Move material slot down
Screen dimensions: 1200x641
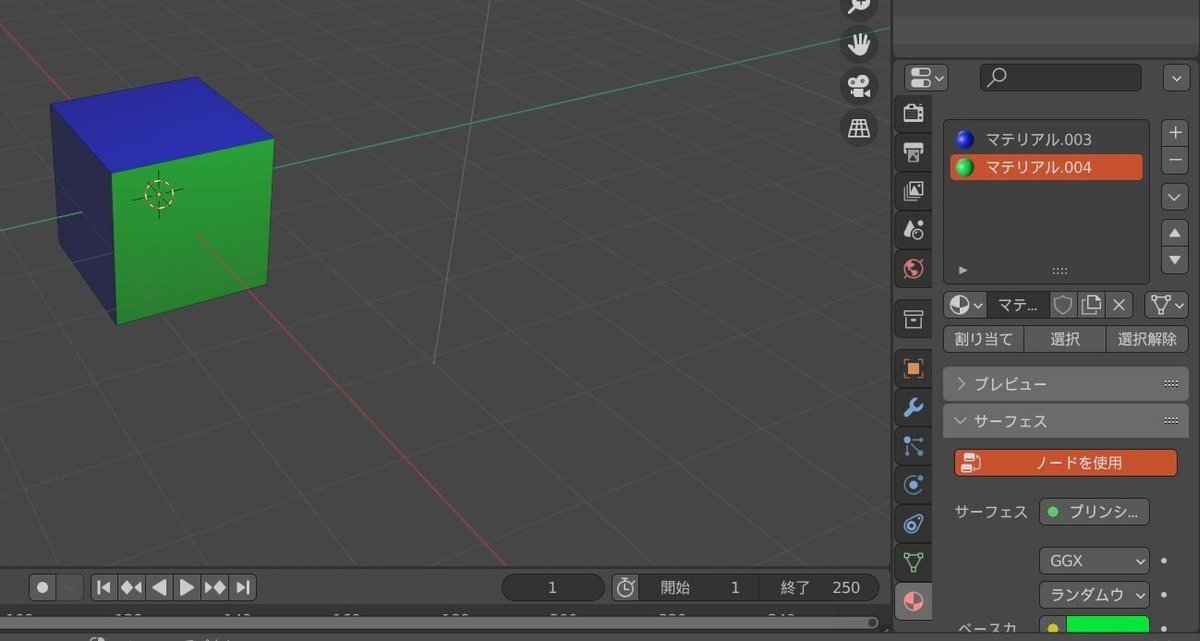point(1175,260)
